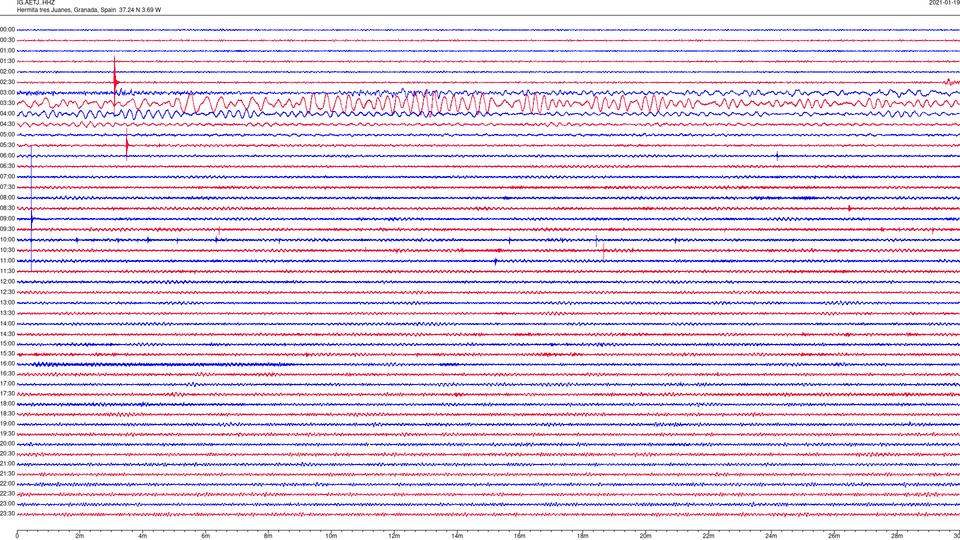Click the 6m tick label on time axis

coord(206,536)
